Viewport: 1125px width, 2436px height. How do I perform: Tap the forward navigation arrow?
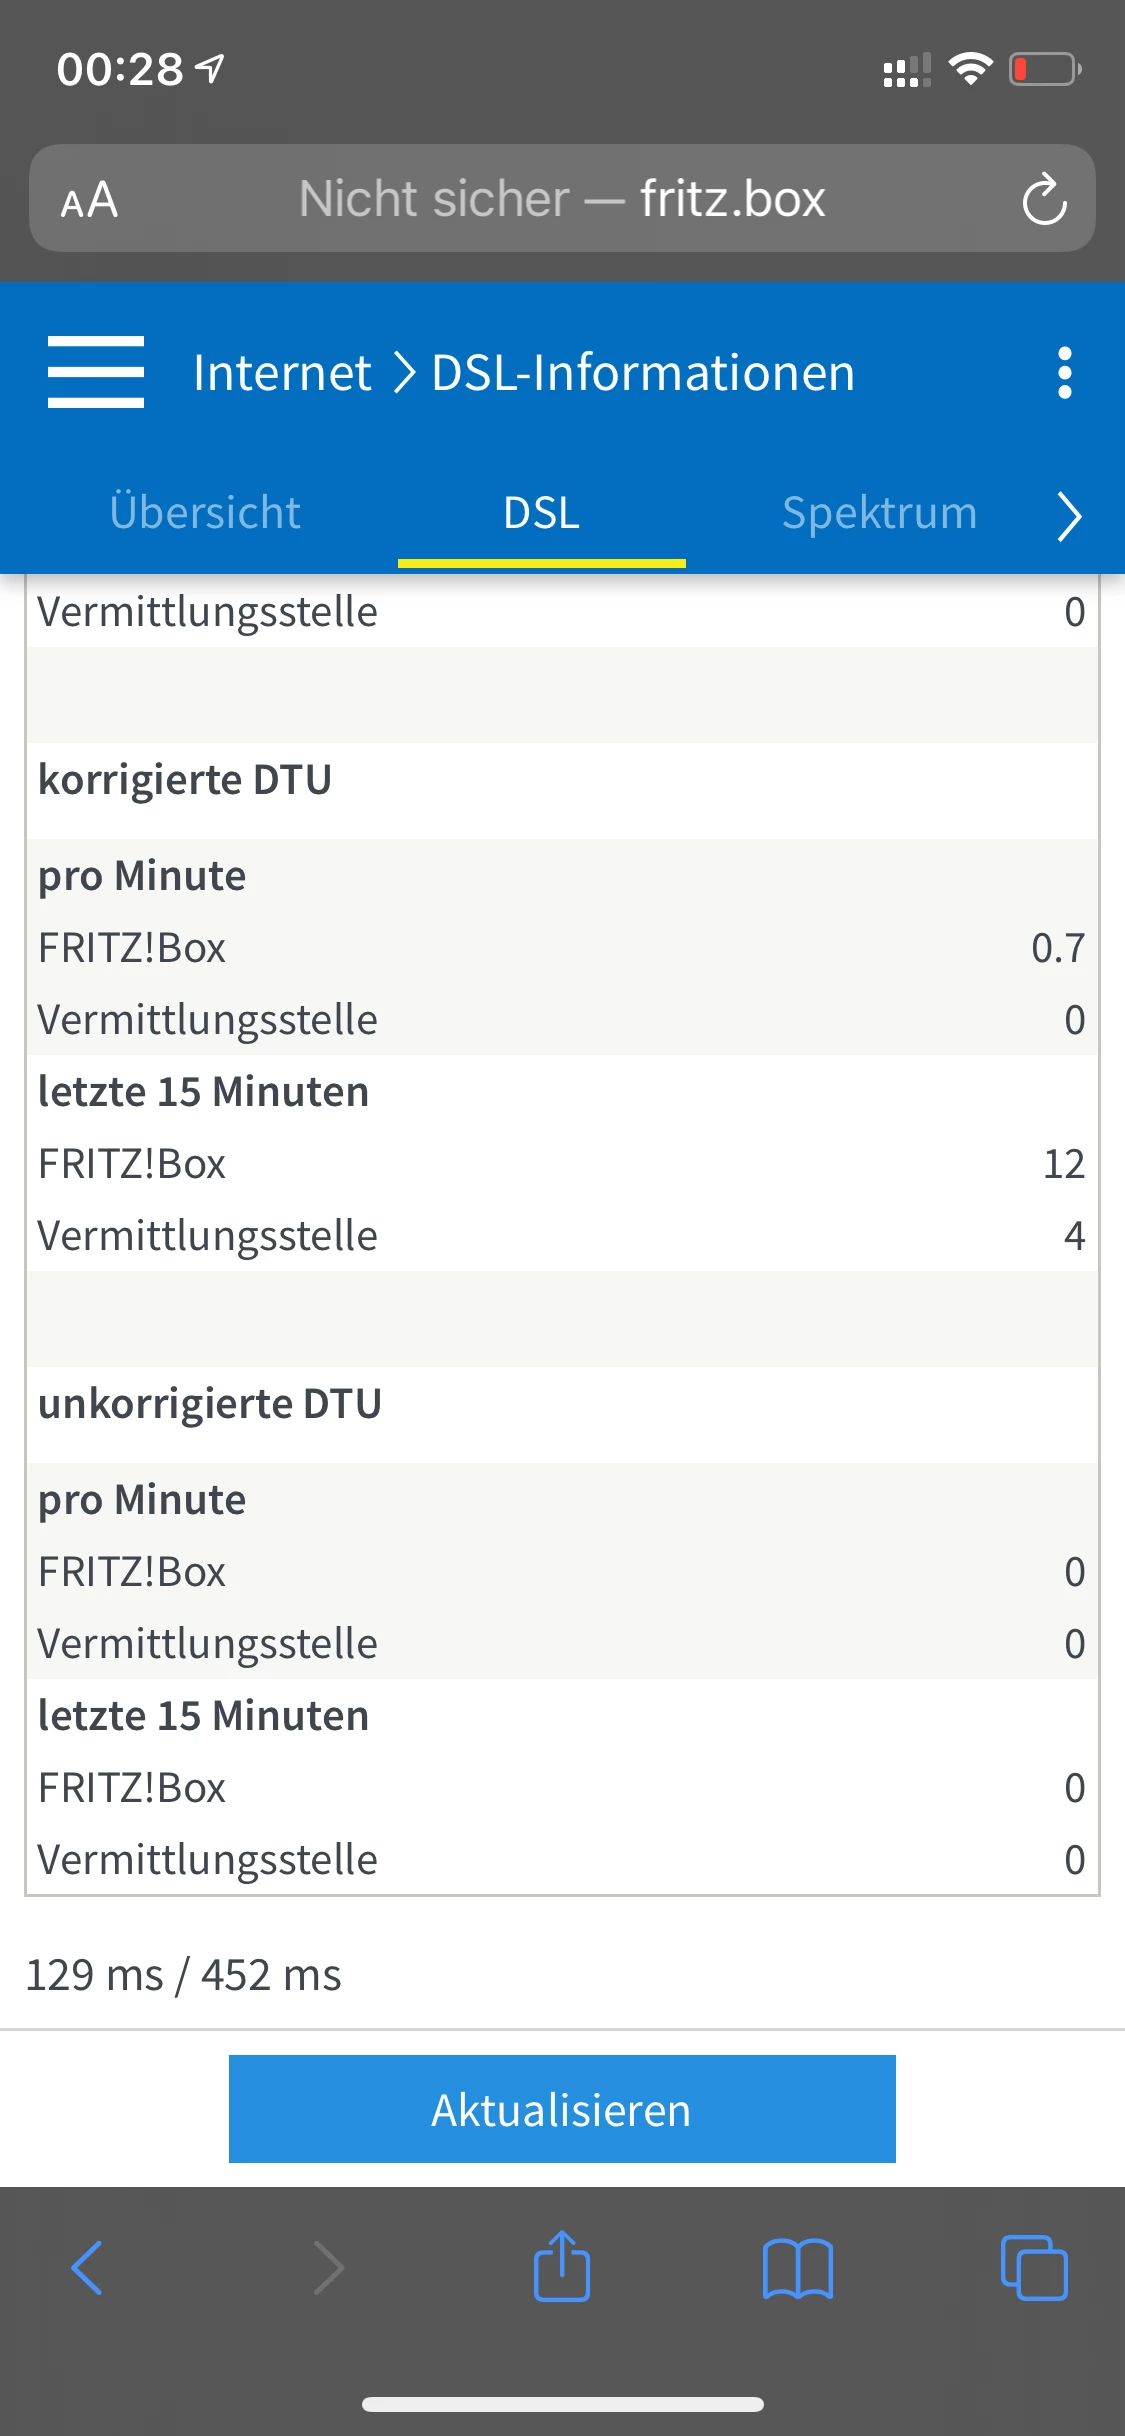(x=328, y=2268)
